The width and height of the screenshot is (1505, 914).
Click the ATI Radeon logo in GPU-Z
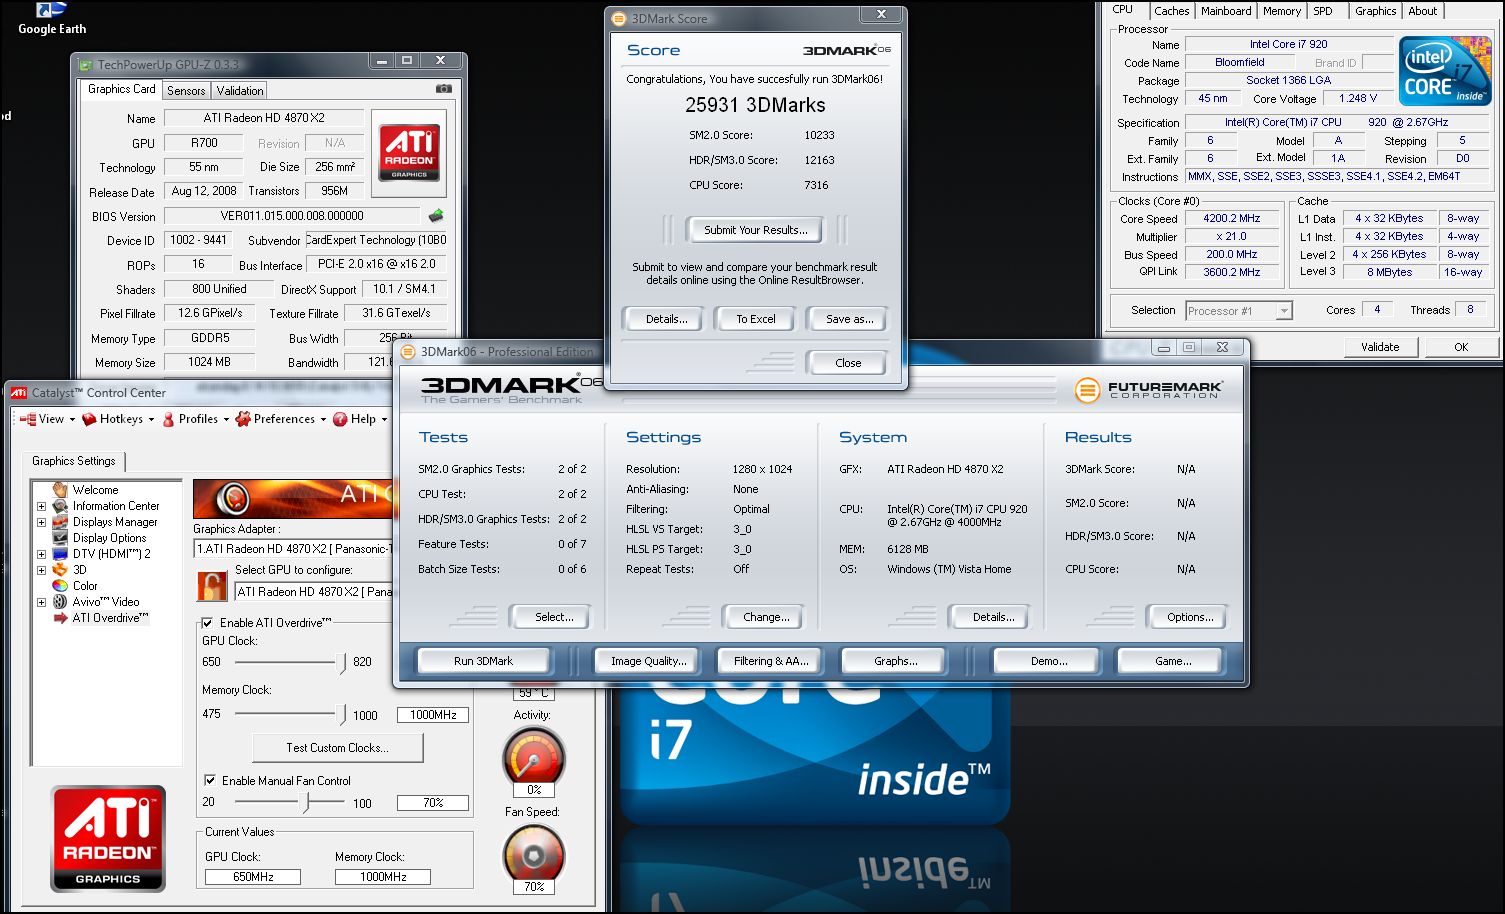tap(409, 153)
